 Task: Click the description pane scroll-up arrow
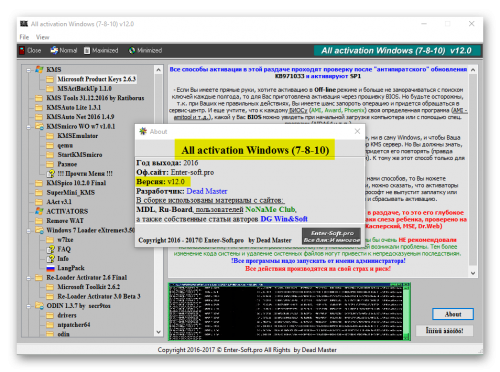click(473, 70)
